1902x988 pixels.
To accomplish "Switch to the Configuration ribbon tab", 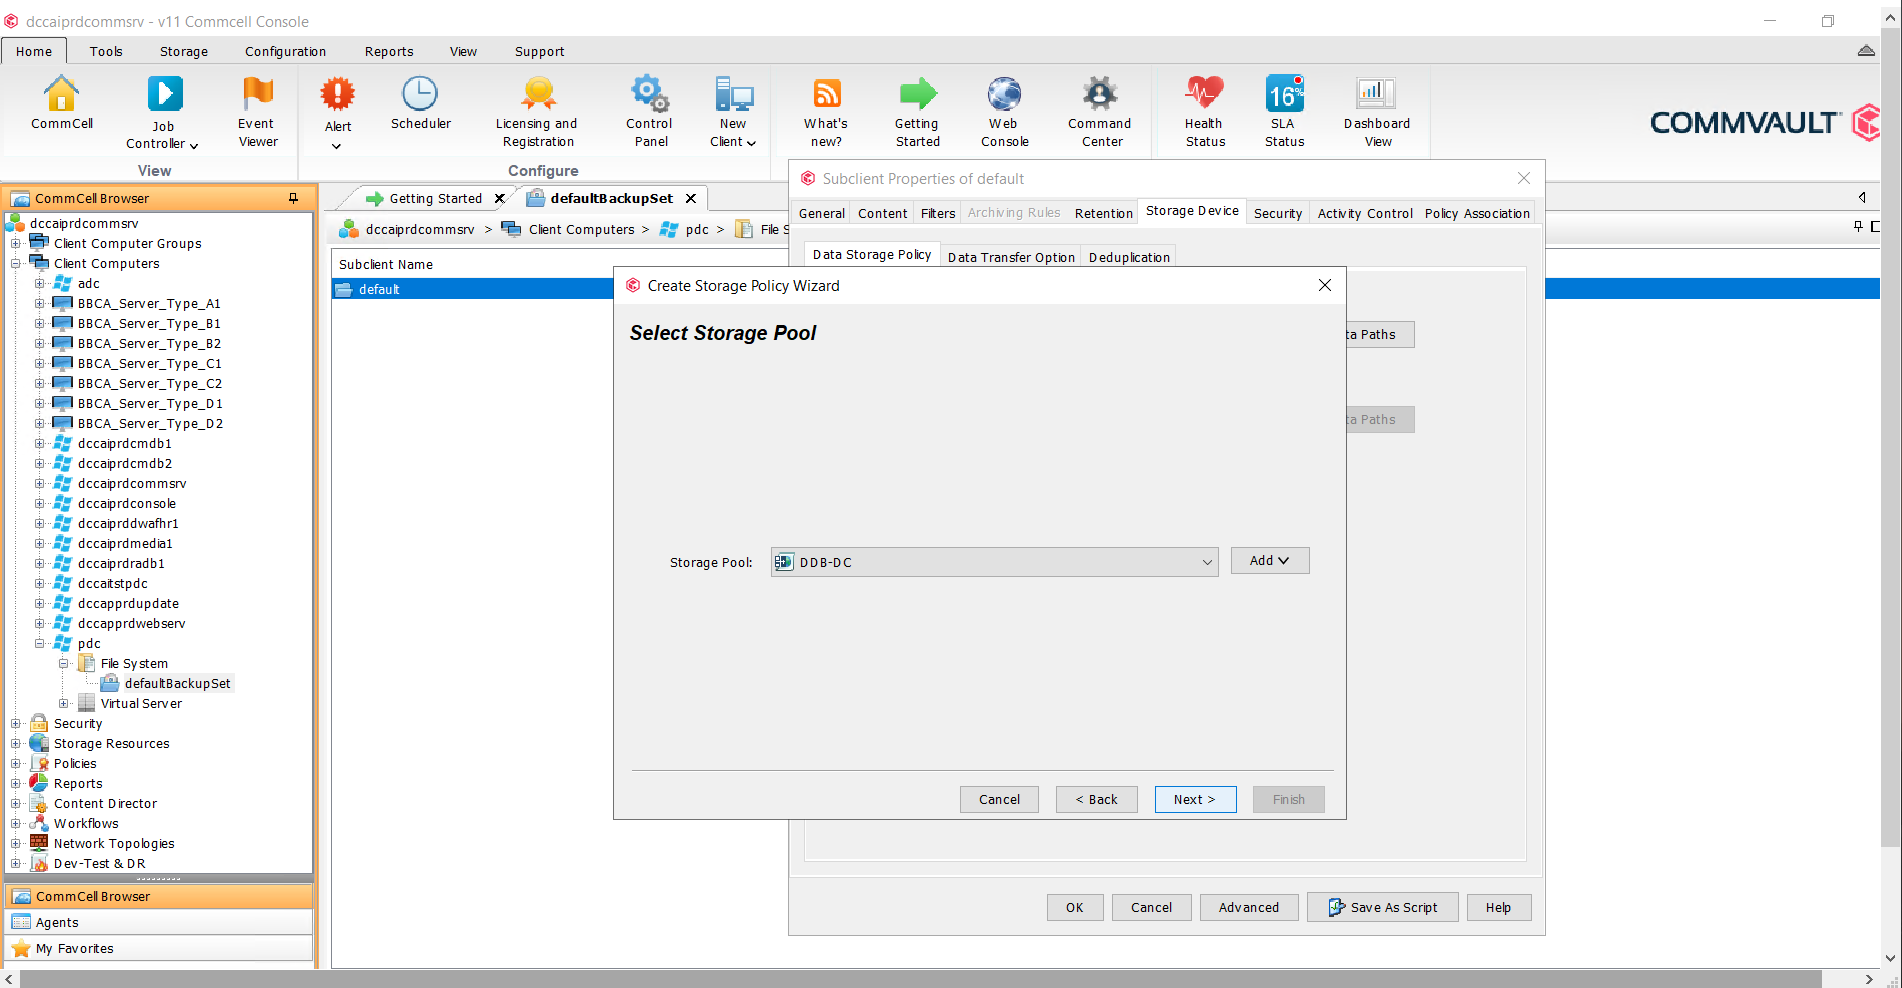I will coord(285,51).
